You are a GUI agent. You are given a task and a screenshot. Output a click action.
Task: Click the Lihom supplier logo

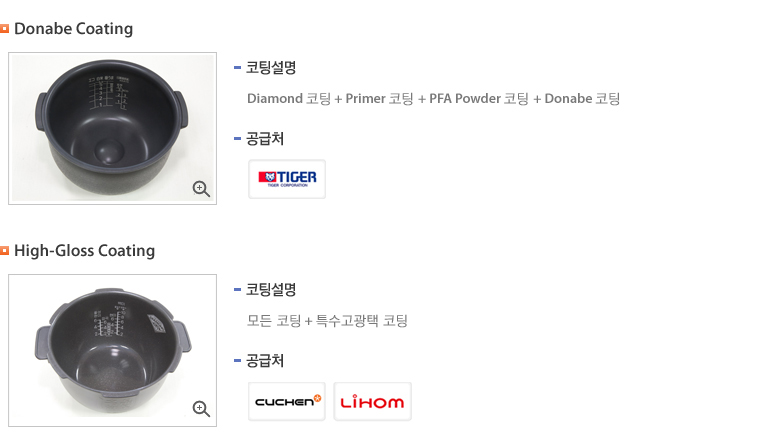click(372, 401)
